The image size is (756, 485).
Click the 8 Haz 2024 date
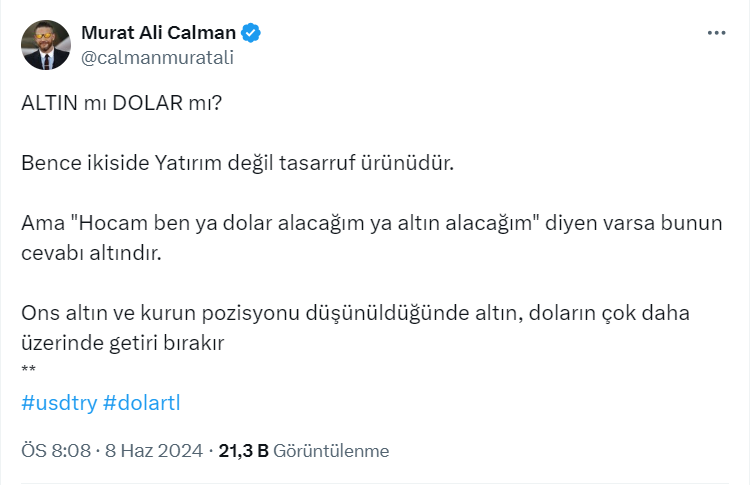(155, 451)
